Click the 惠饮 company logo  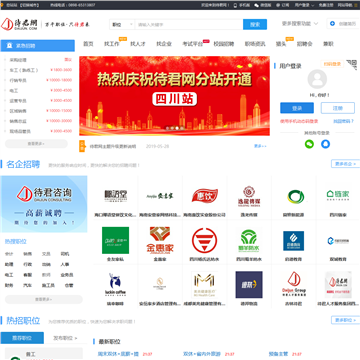tap(205, 196)
